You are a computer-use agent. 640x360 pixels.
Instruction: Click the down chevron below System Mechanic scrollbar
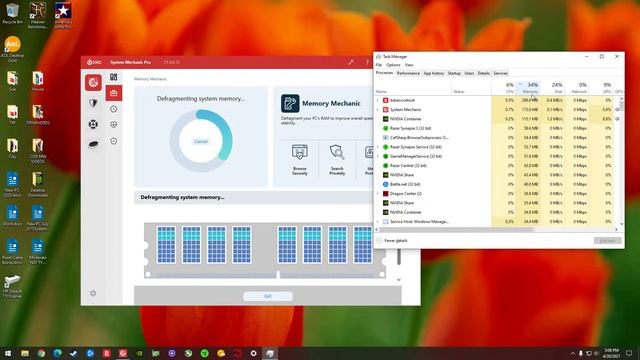tap(399, 280)
